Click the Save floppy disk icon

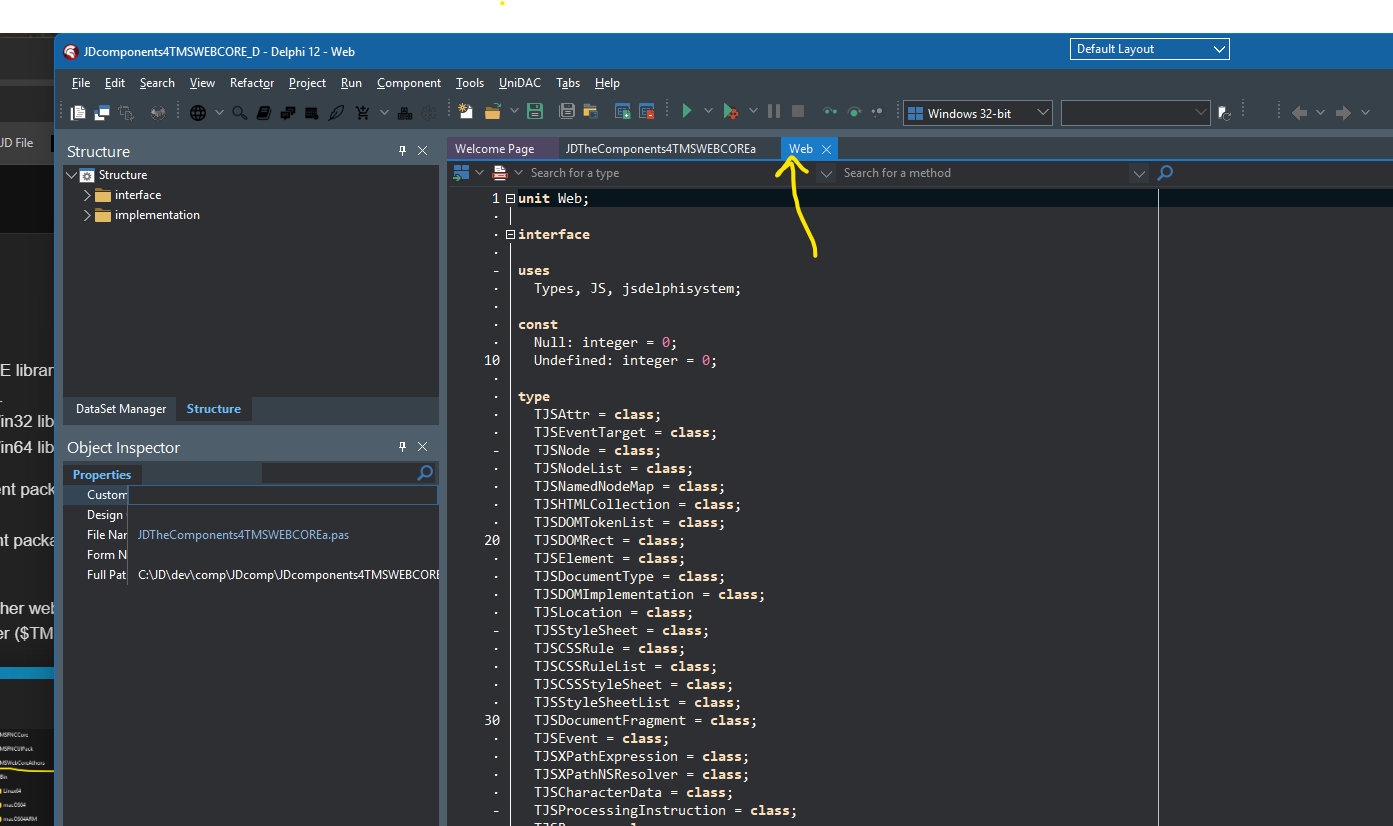(535, 112)
